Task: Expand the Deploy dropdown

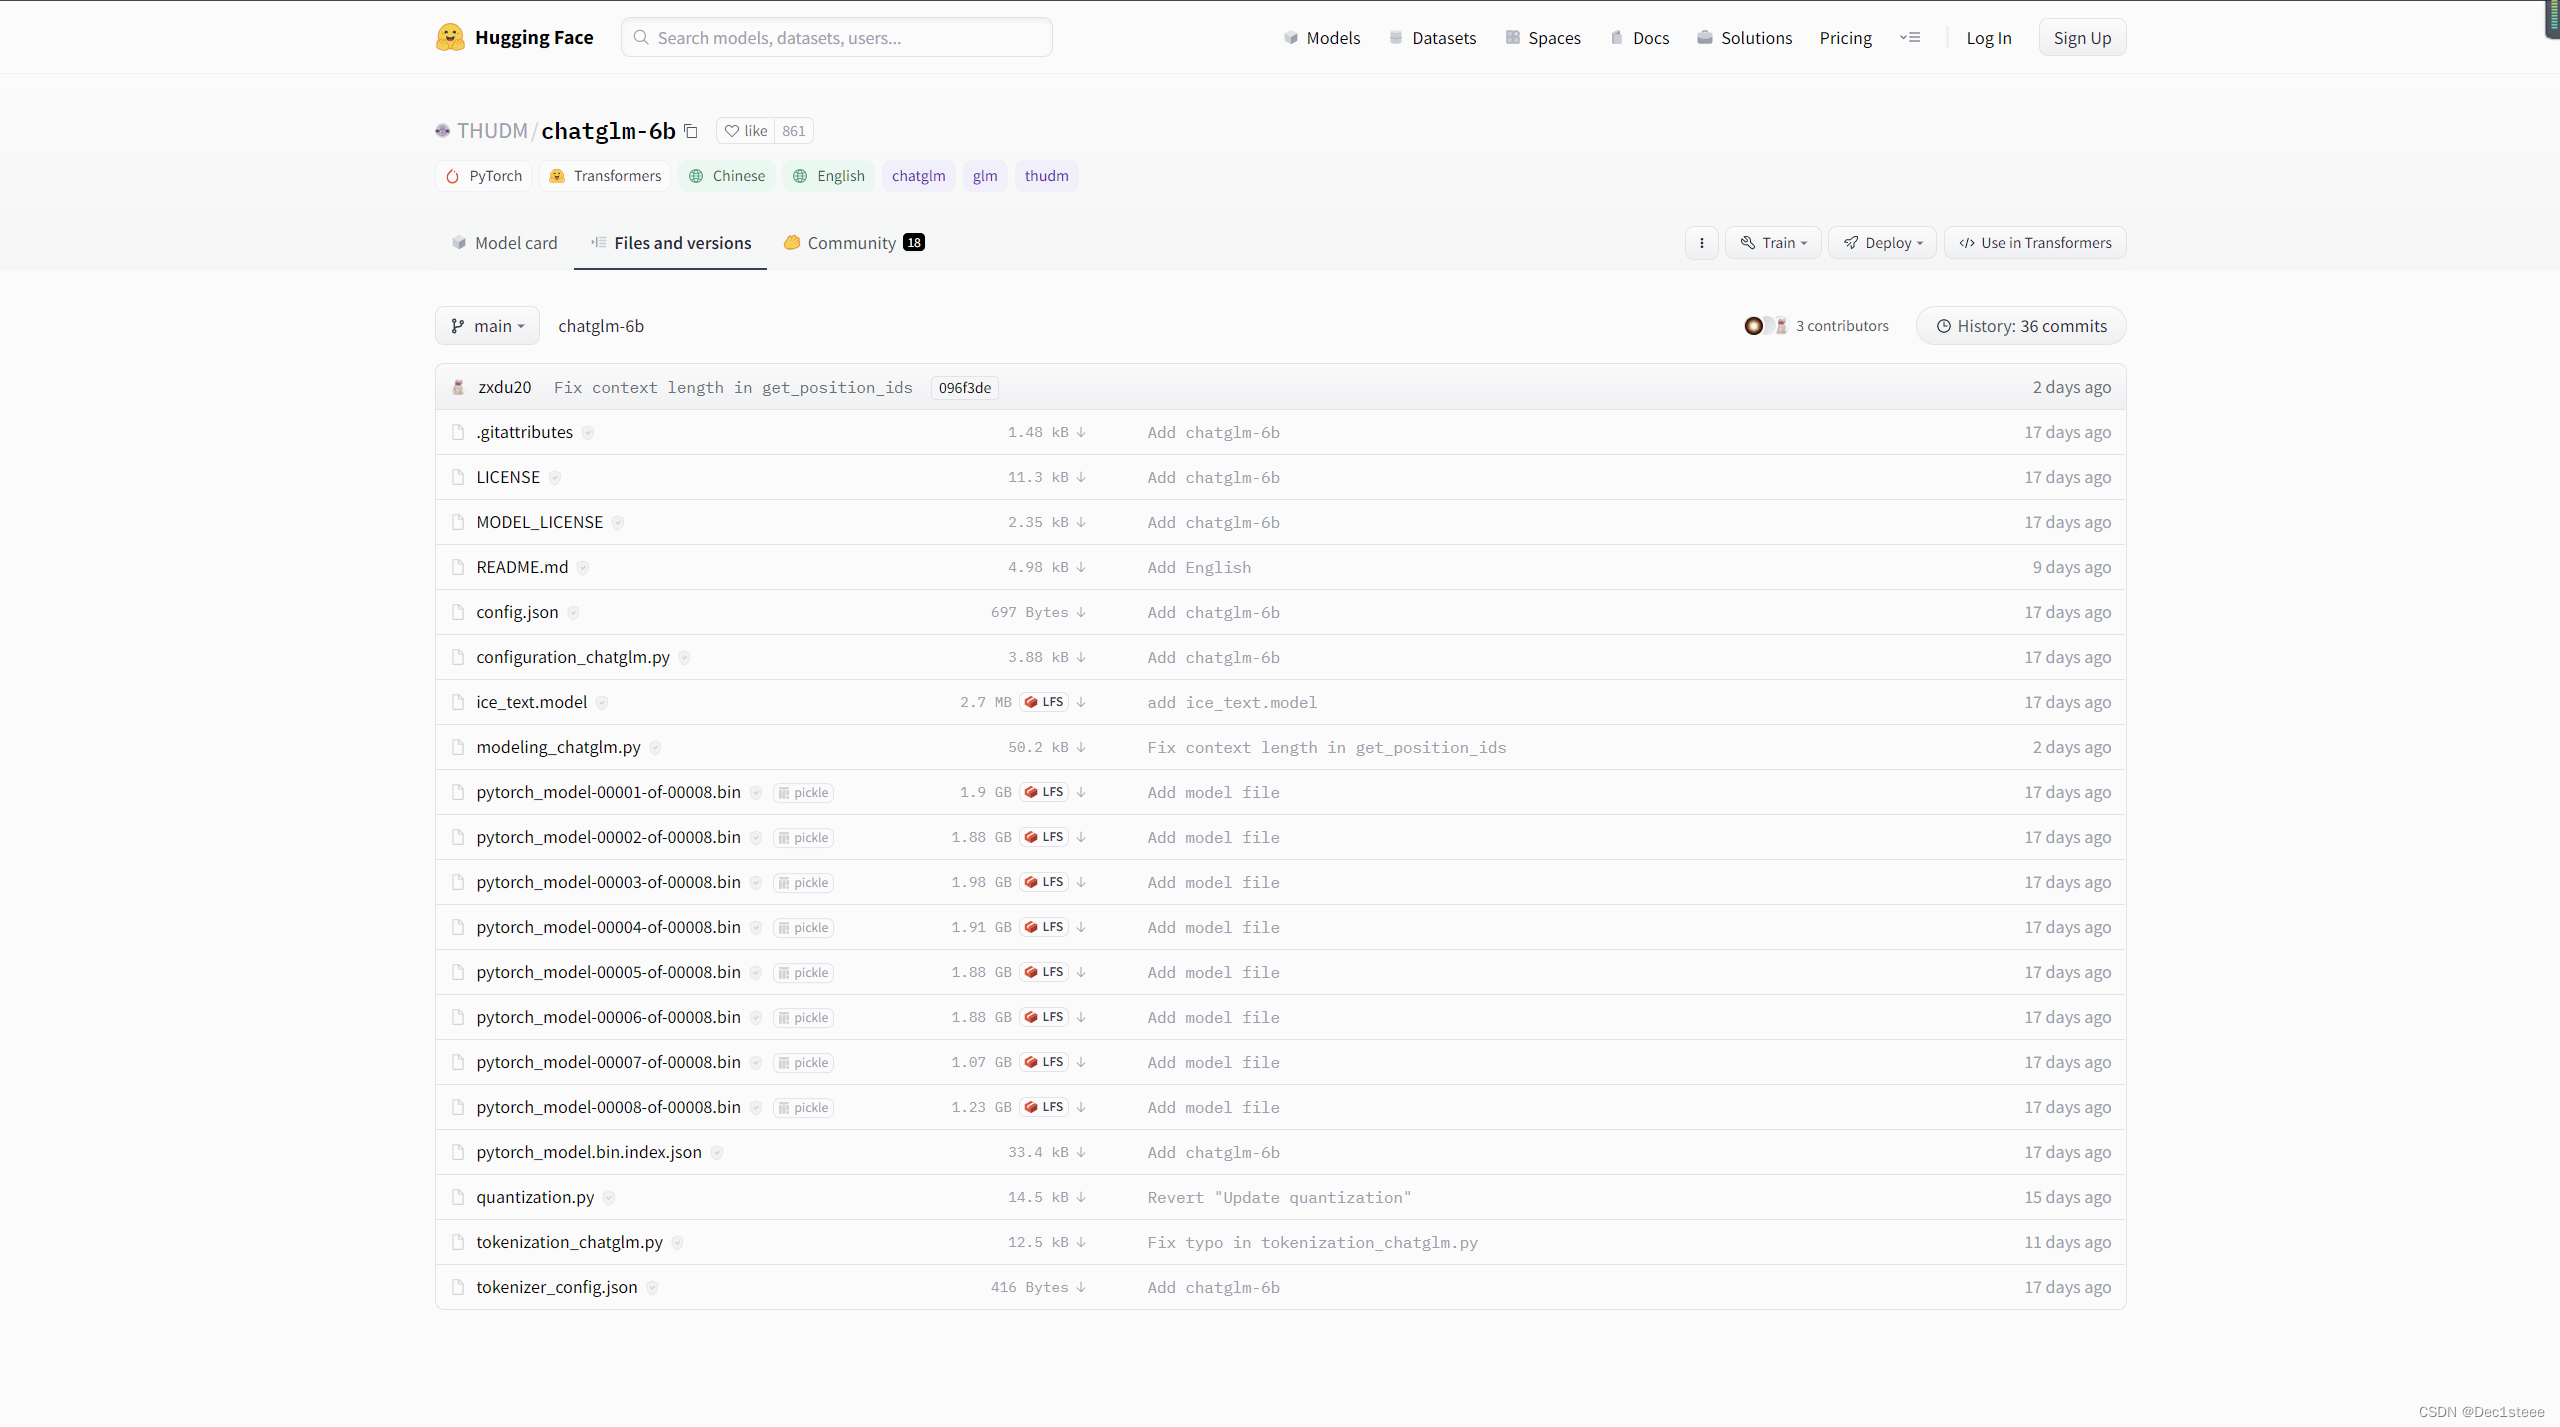Action: (x=1882, y=243)
